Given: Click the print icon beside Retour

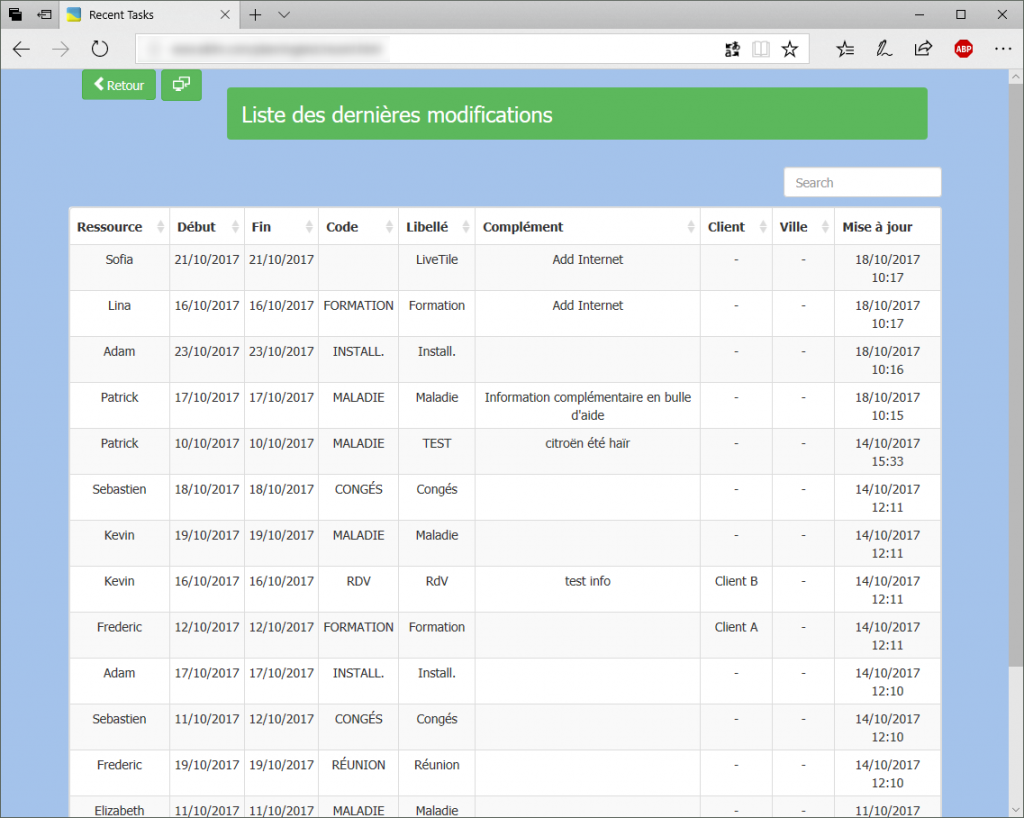Looking at the screenshot, I should 181,85.
